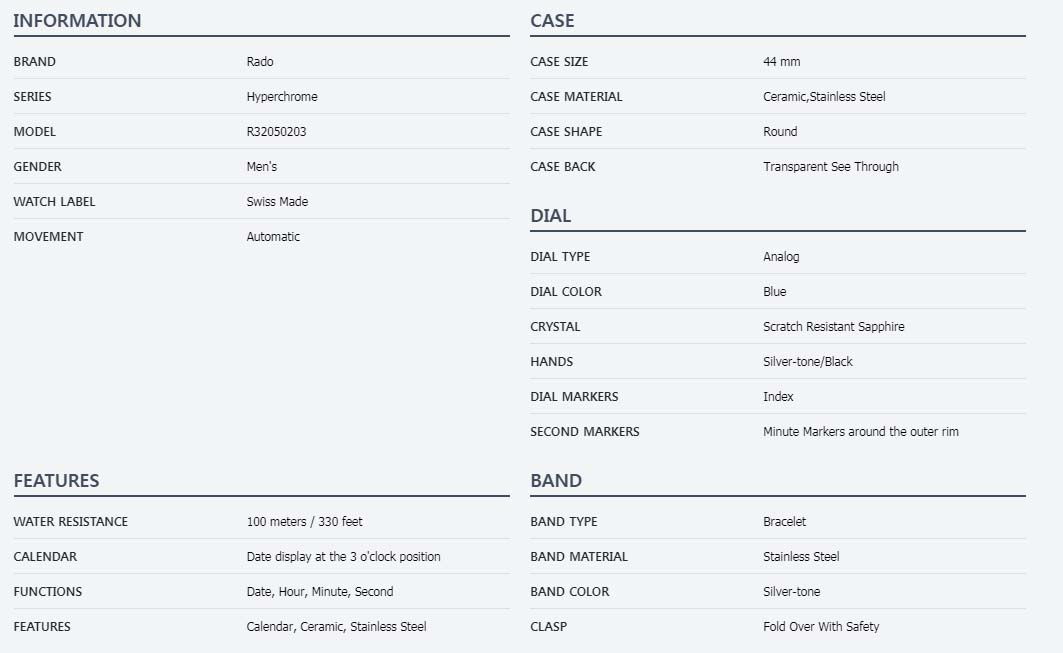Click Scratch Resistant Sapphire crystal value
This screenshot has height=653, width=1063.
(x=834, y=327)
